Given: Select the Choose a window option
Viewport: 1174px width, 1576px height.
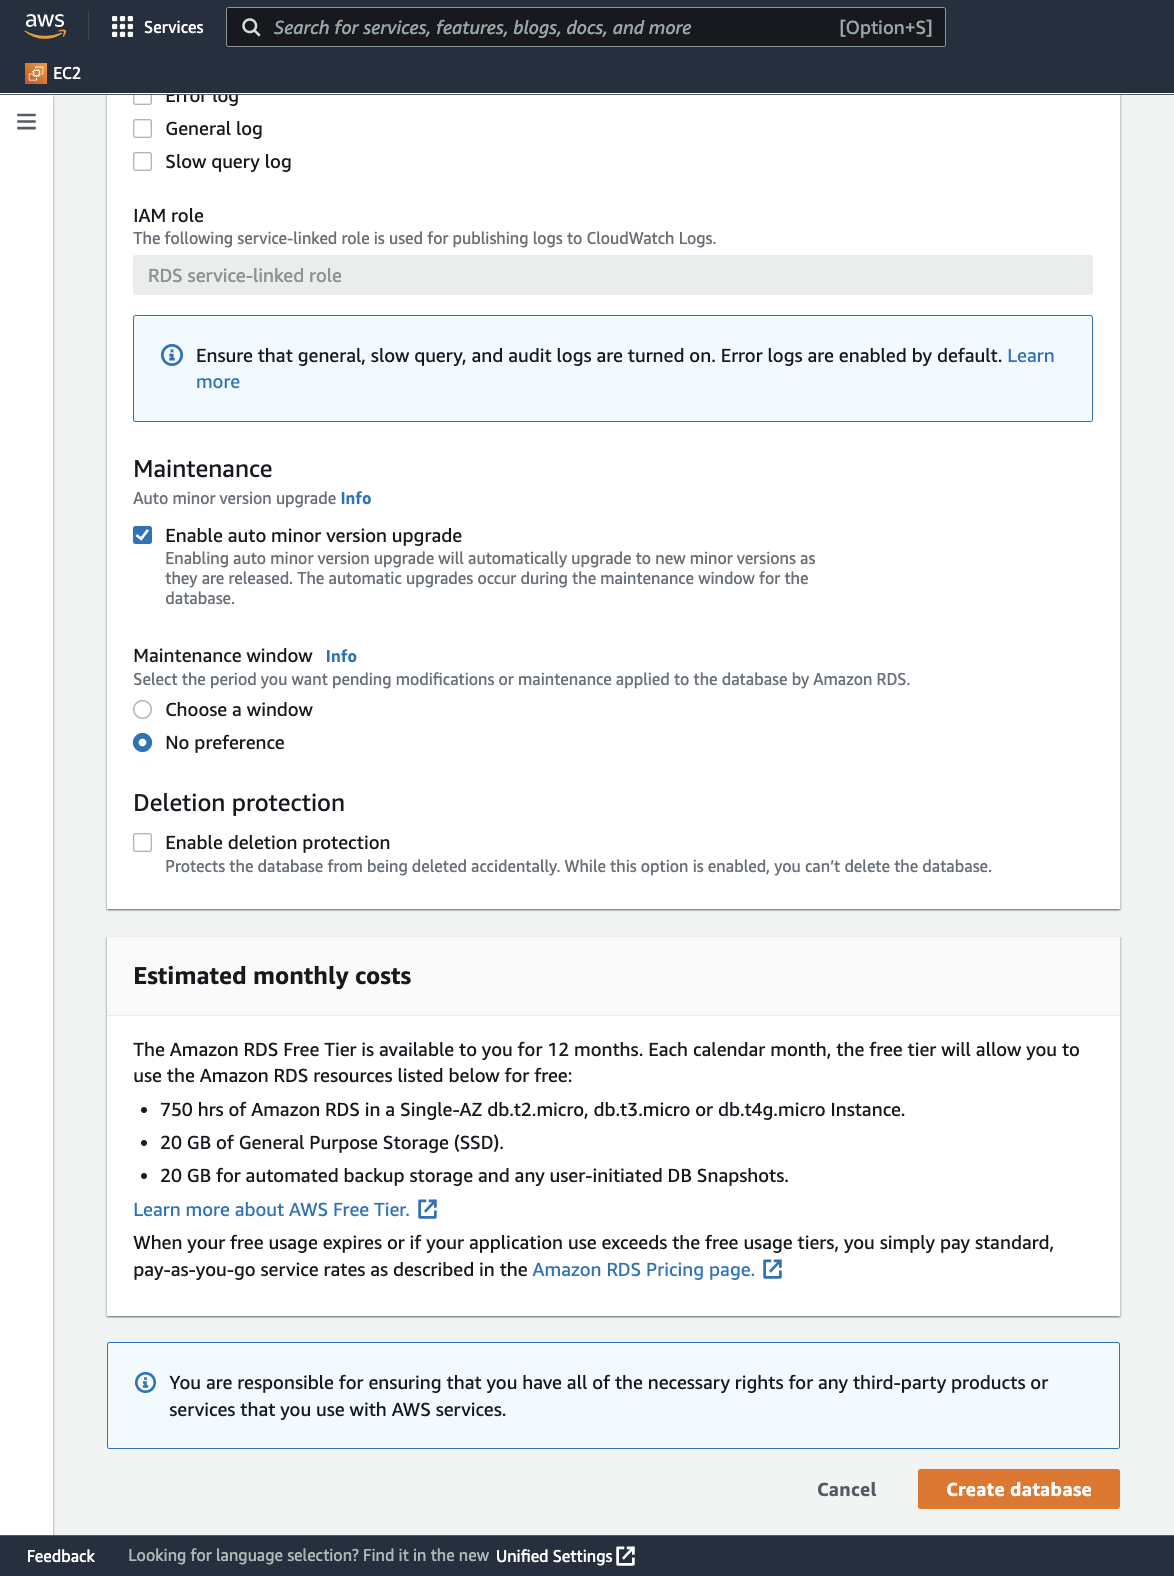Looking at the screenshot, I should point(143,710).
